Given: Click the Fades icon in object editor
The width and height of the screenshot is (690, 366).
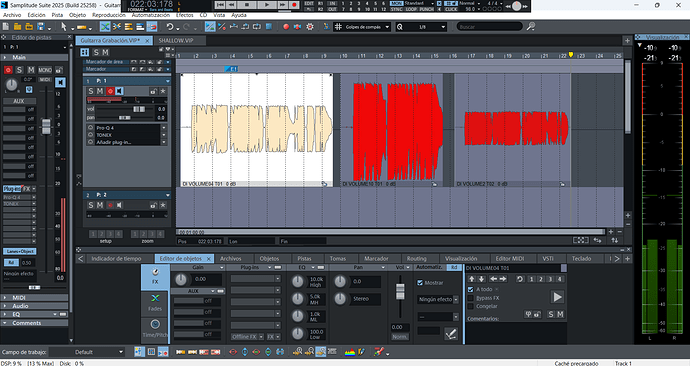Looking at the screenshot, I should pyautogui.click(x=155, y=303).
